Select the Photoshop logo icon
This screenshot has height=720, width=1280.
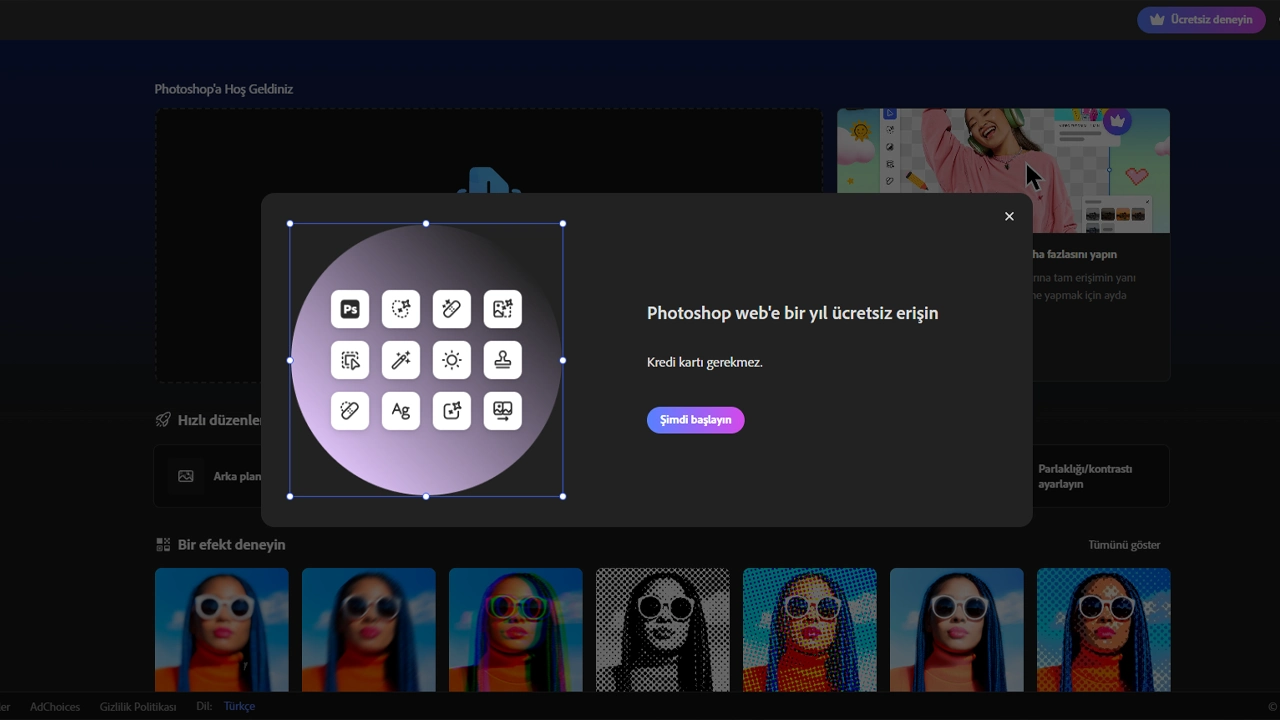click(x=350, y=309)
